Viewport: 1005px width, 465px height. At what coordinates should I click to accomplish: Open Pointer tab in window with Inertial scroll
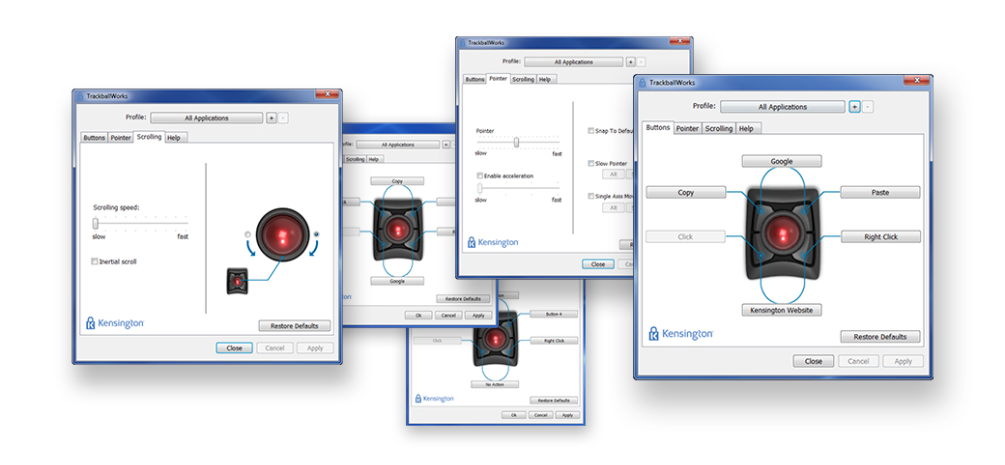click(120, 138)
